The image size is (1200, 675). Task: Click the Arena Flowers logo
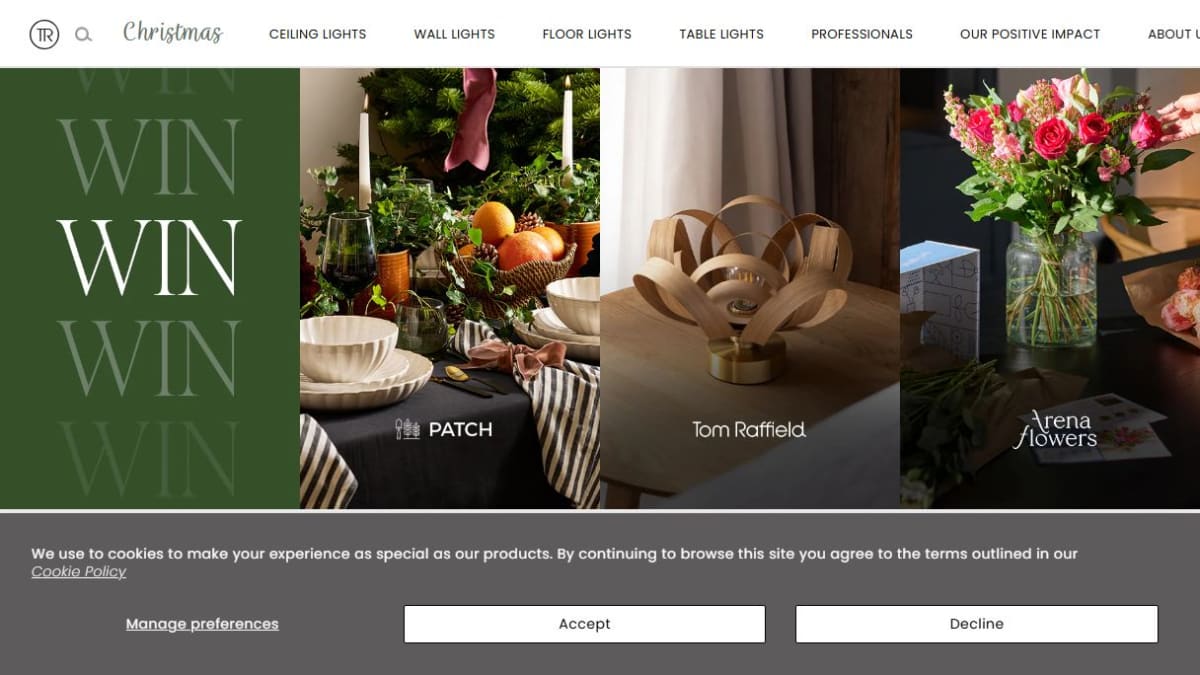[x=1055, y=428]
